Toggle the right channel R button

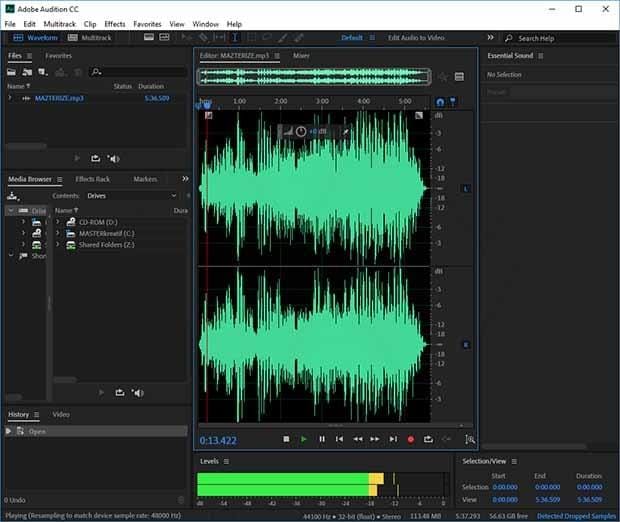tap(466, 345)
